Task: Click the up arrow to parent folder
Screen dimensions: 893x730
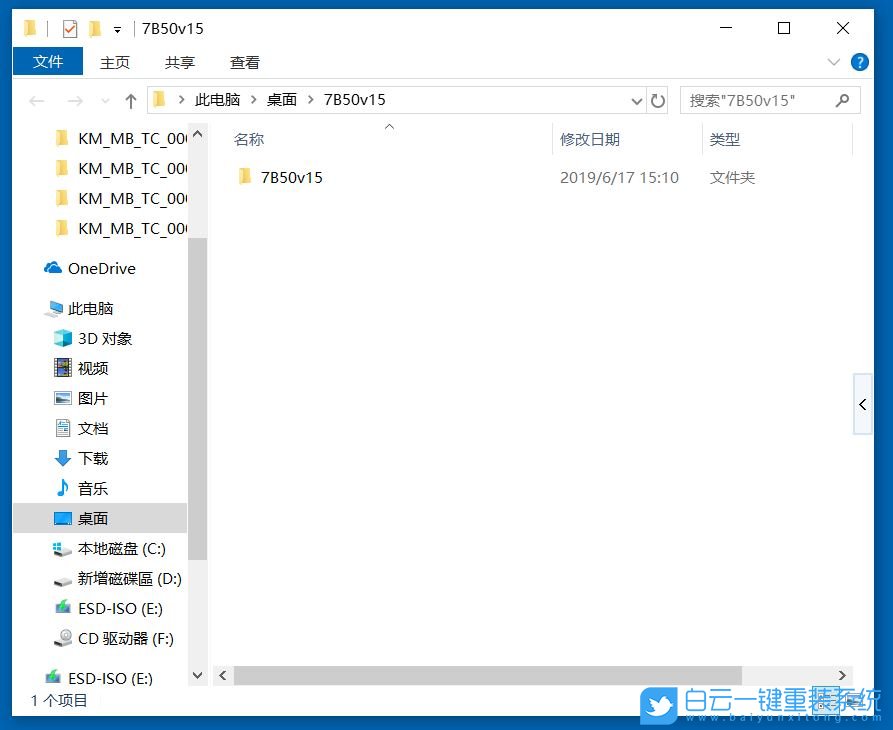Action: tap(131, 100)
